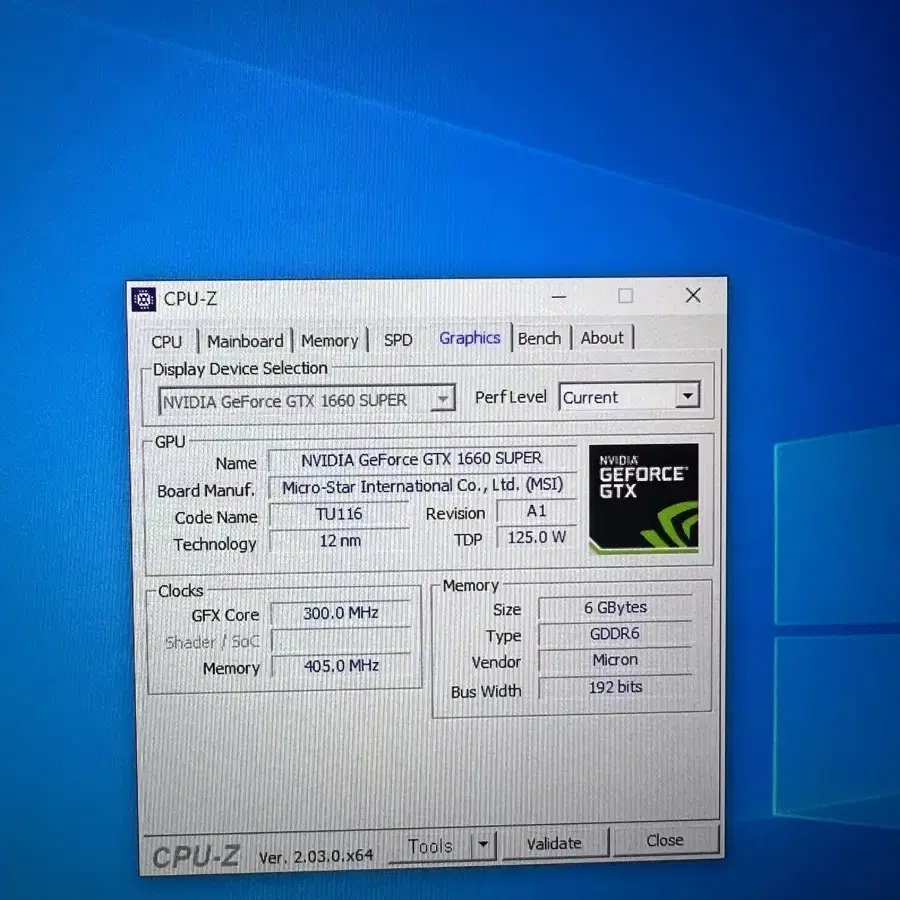This screenshot has width=900, height=900.
Task: Click the Validate button
Action: click(554, 843)
